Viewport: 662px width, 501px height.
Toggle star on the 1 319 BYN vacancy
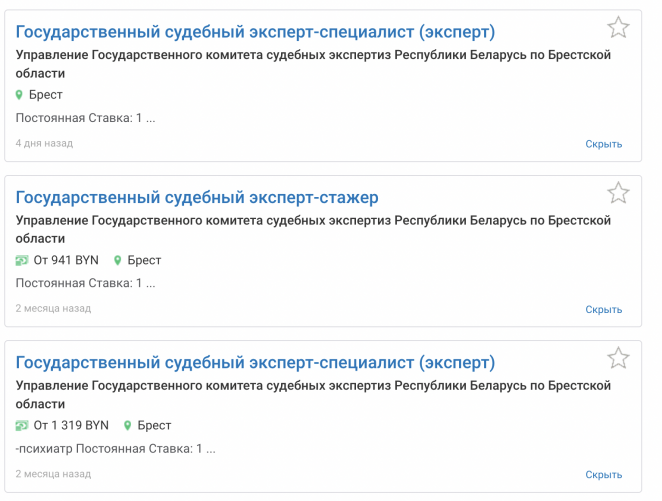[x=618, y=358]
